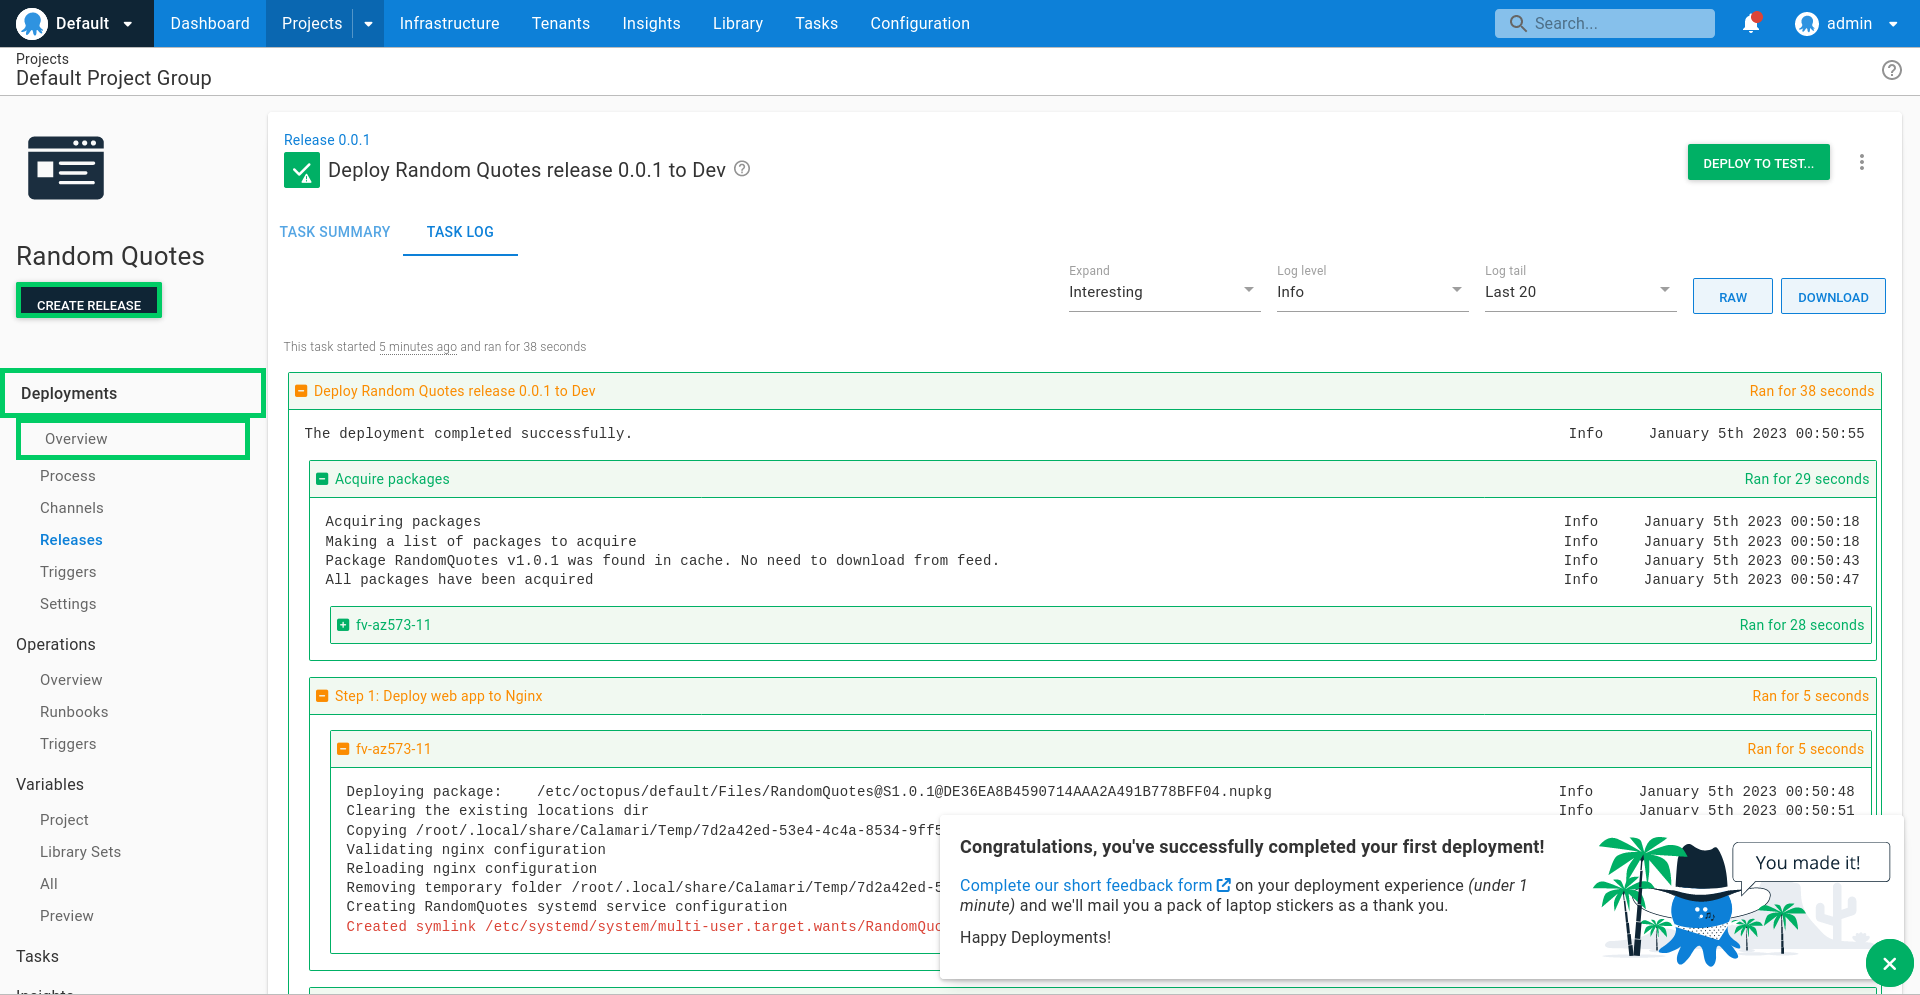
Task: Click the help question mark icon
Action: (1891, 70)
